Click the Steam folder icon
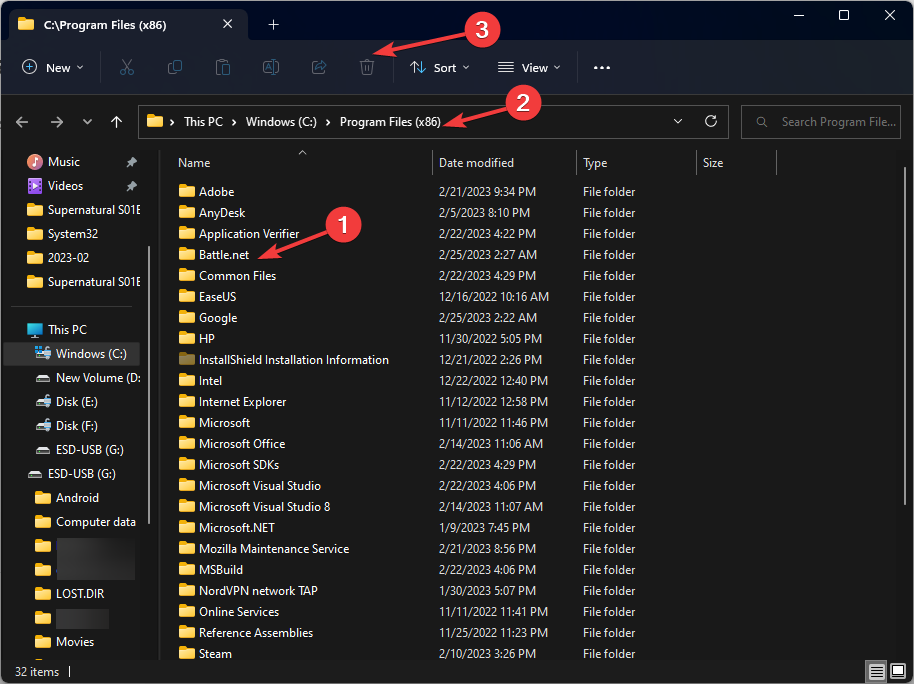 point(187,653)
